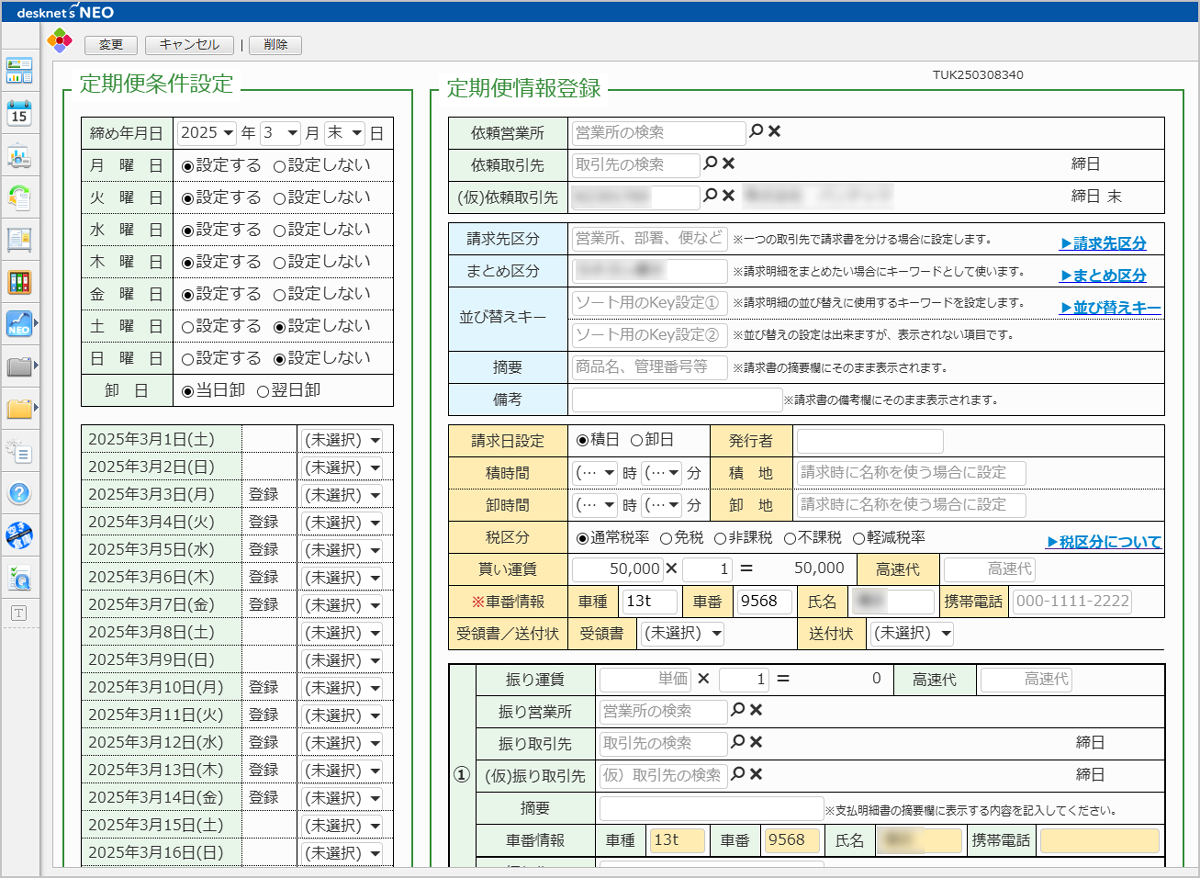Open the year dropdown showing 2025
Image resolution: width=1200 pixels, height=878 pixels.
point(206,133)
